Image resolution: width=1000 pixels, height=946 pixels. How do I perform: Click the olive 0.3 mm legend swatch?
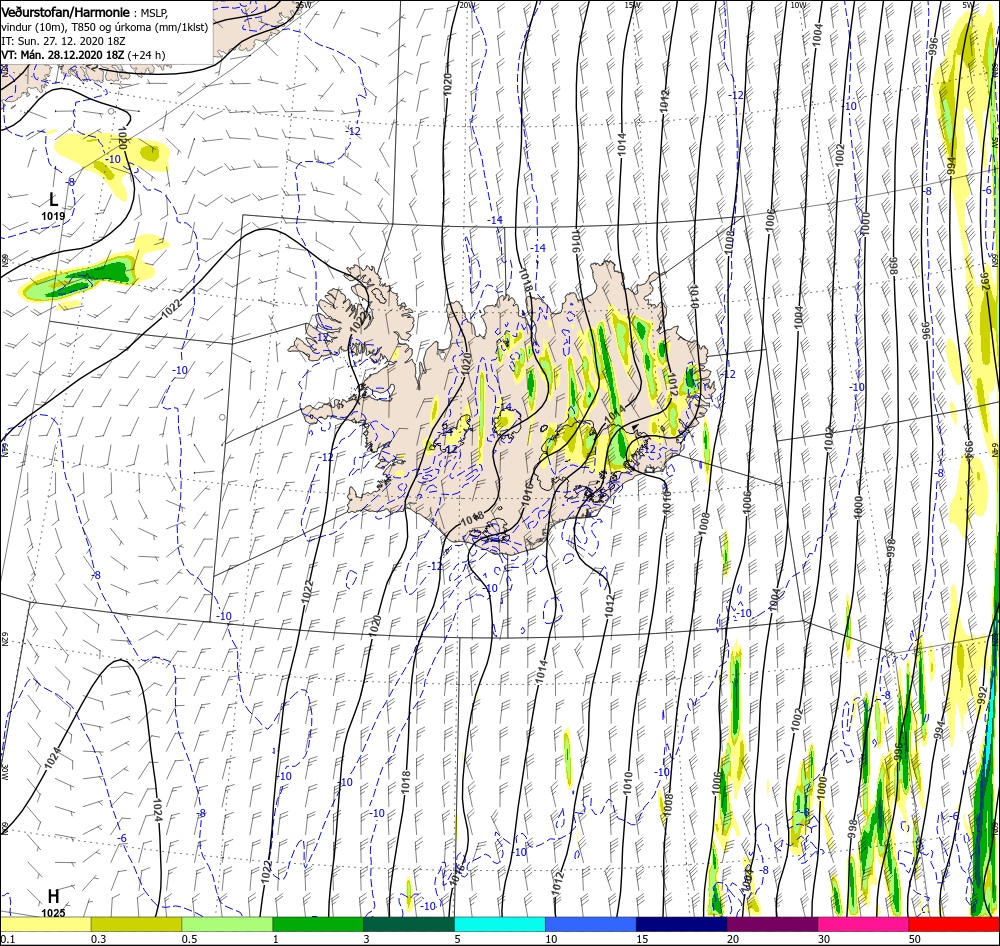(136, 924)
